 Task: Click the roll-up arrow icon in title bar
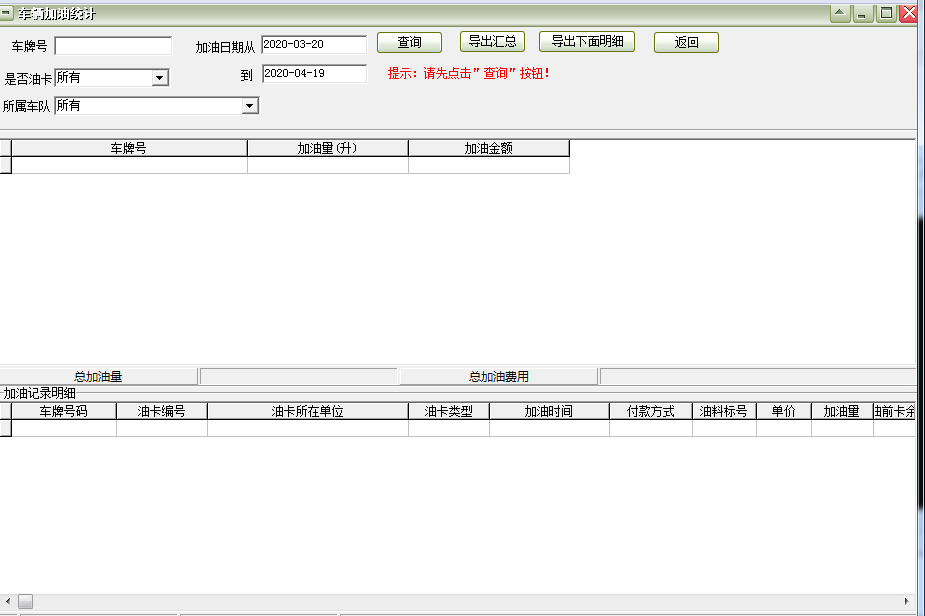[x=840, y=13]
